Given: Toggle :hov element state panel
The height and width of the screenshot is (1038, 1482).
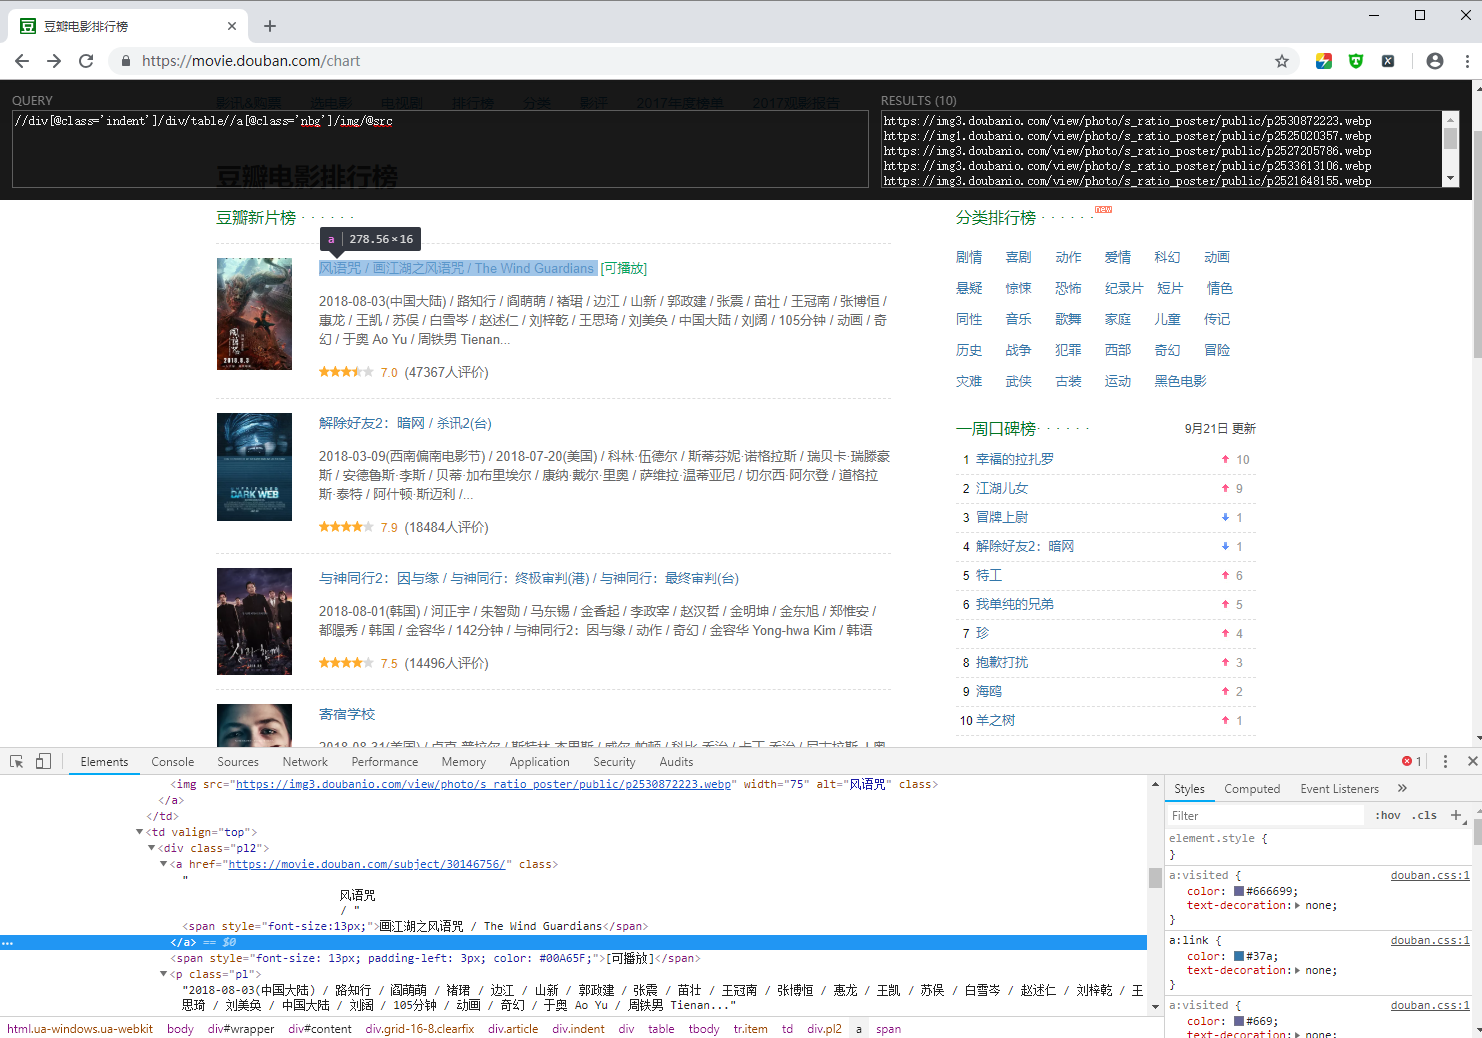Looking at the screenshot, I should click(1388, 815).
